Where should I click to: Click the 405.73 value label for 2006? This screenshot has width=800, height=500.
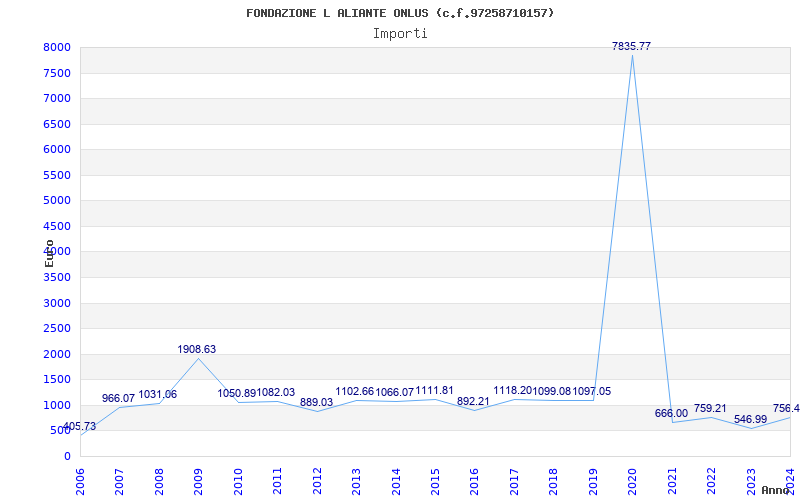click(x=79, y=427)
